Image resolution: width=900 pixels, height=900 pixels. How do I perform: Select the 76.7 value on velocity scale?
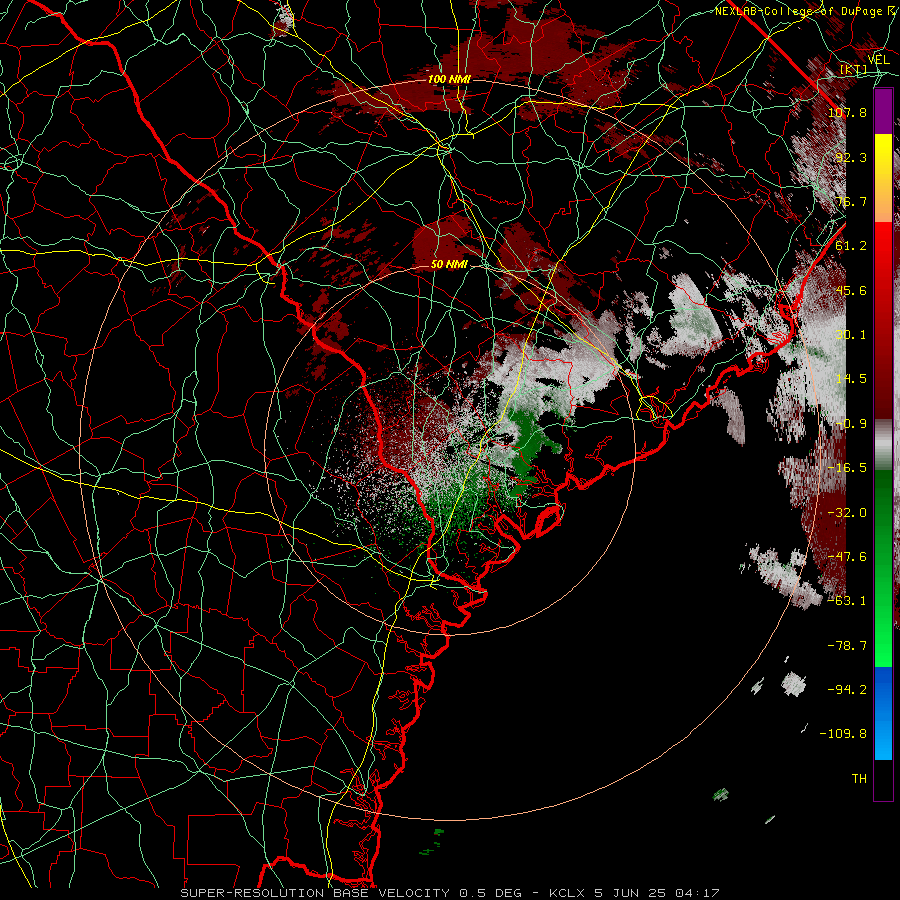click(851, 201)
